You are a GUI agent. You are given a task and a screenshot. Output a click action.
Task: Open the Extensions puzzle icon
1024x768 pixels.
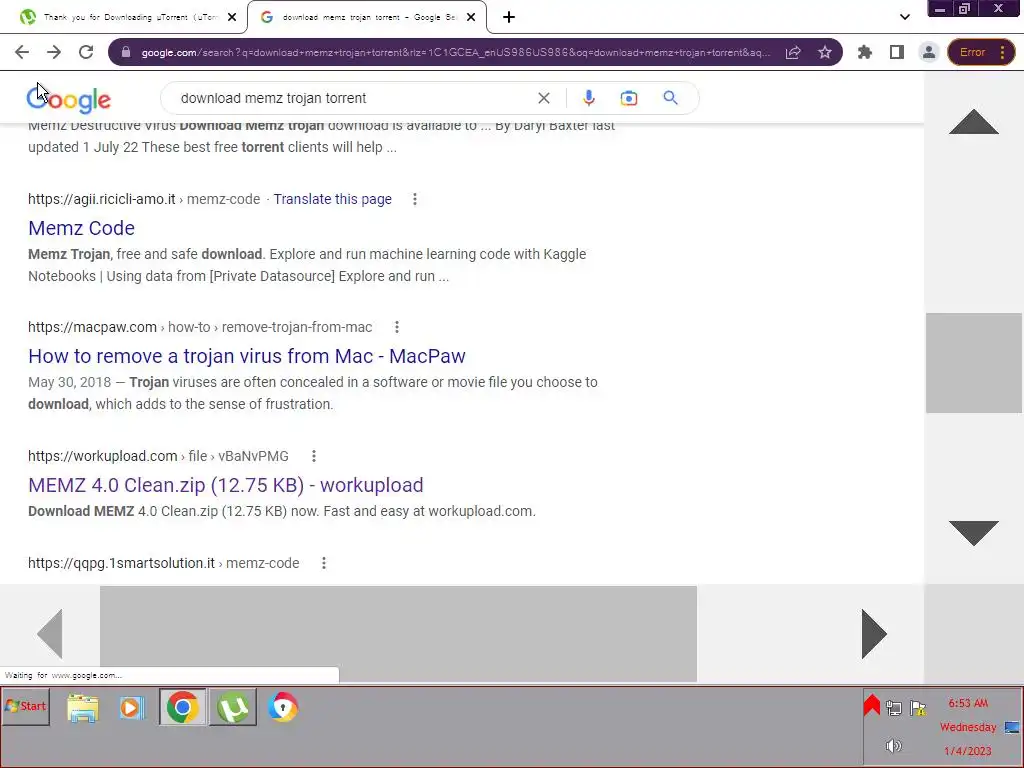[865, 52]
